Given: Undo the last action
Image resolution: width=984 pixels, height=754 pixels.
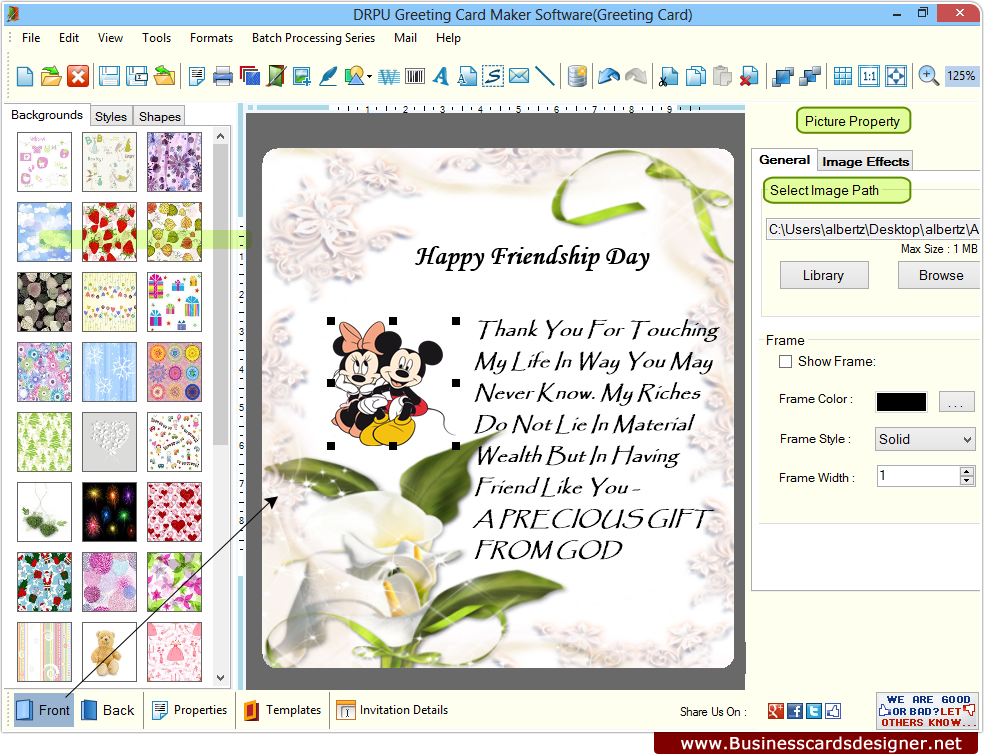Looking at the screenshot, I should tap(609, 77).
